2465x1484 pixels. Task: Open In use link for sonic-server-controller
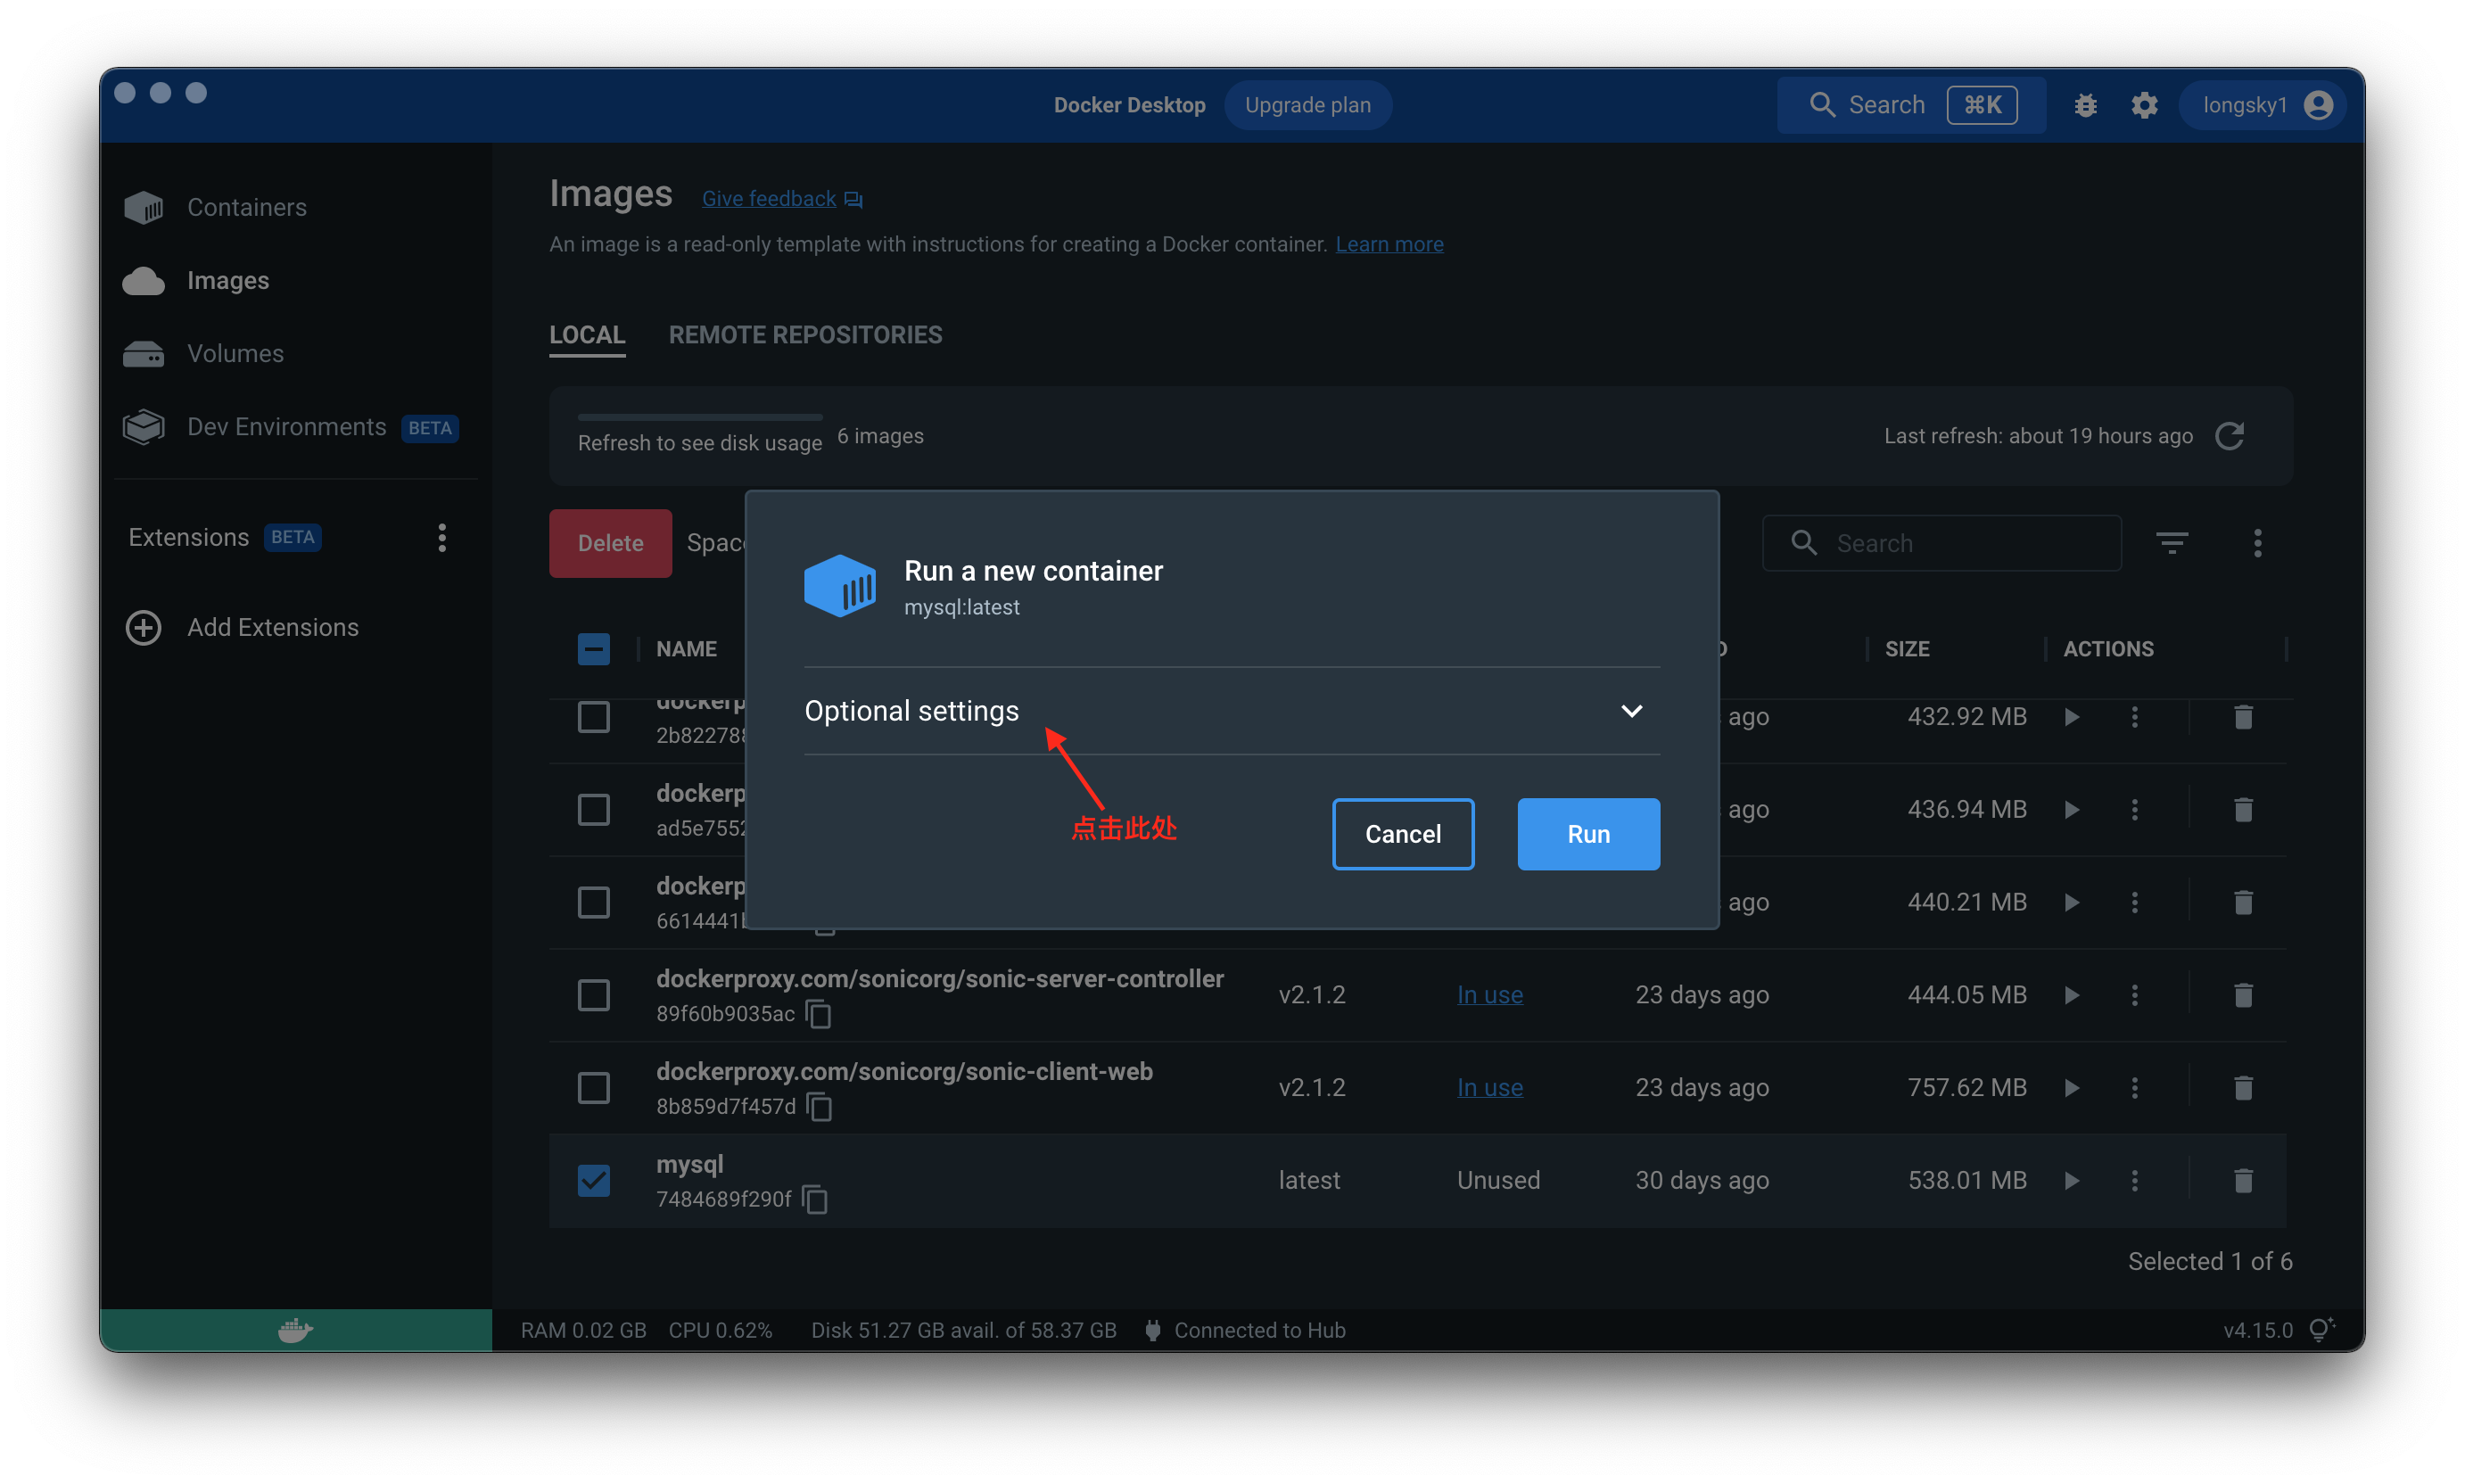click(1489, 995)
